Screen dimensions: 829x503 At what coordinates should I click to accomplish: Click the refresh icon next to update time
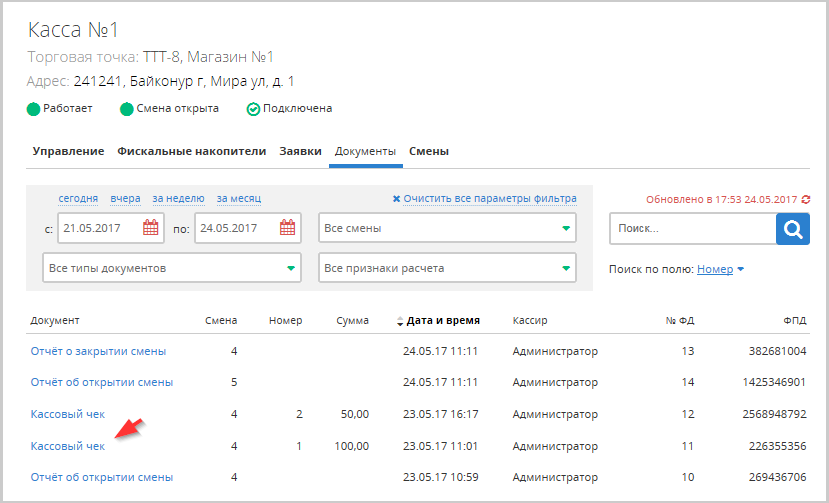pyautogui.click(x=806, y=200)
